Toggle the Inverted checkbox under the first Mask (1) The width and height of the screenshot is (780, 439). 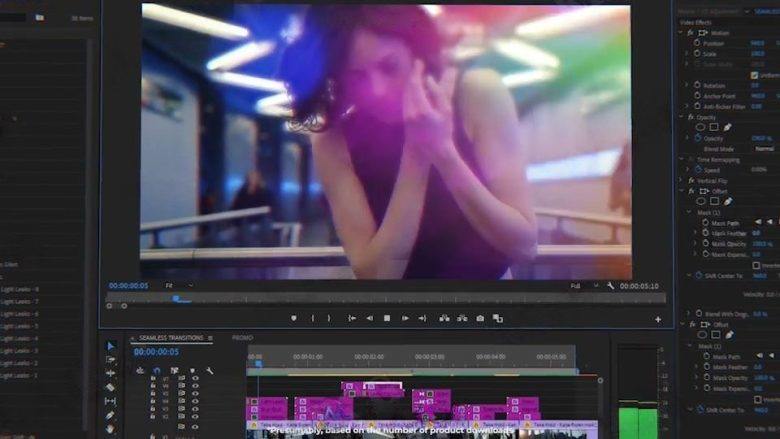(754, 264)
